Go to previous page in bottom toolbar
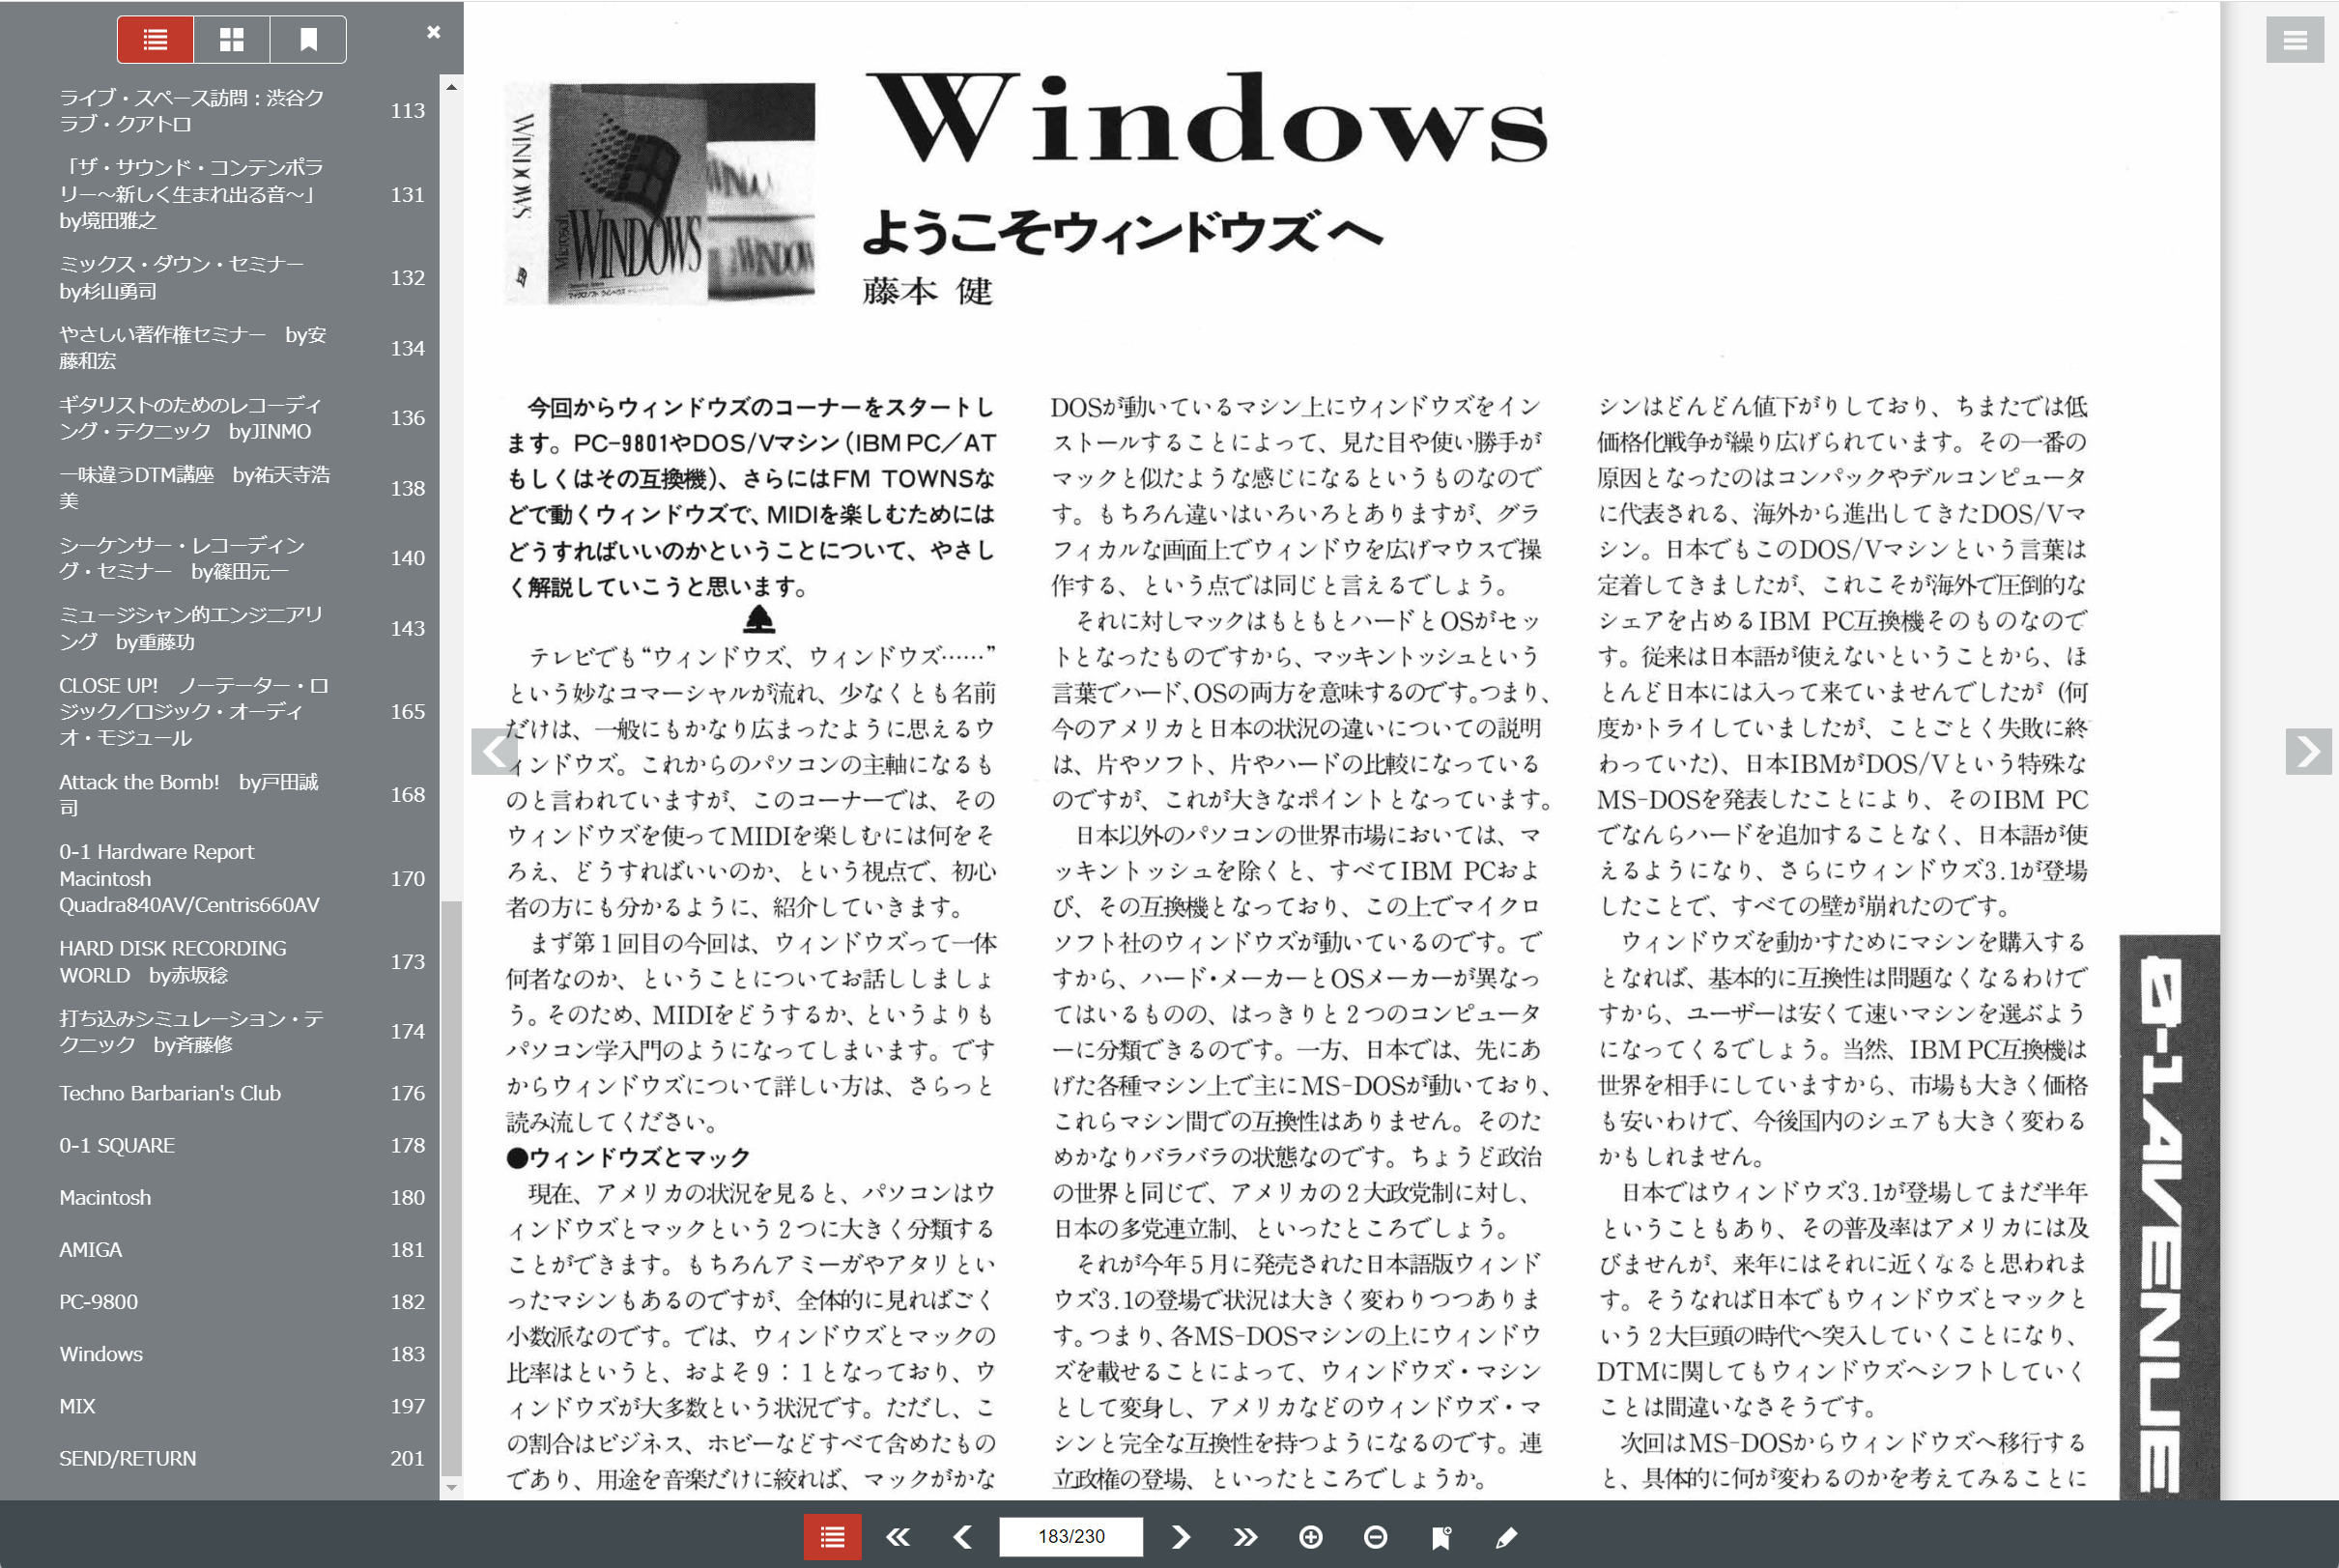The width and height of the screenshot is (2339, 1568). (962, 1537)
